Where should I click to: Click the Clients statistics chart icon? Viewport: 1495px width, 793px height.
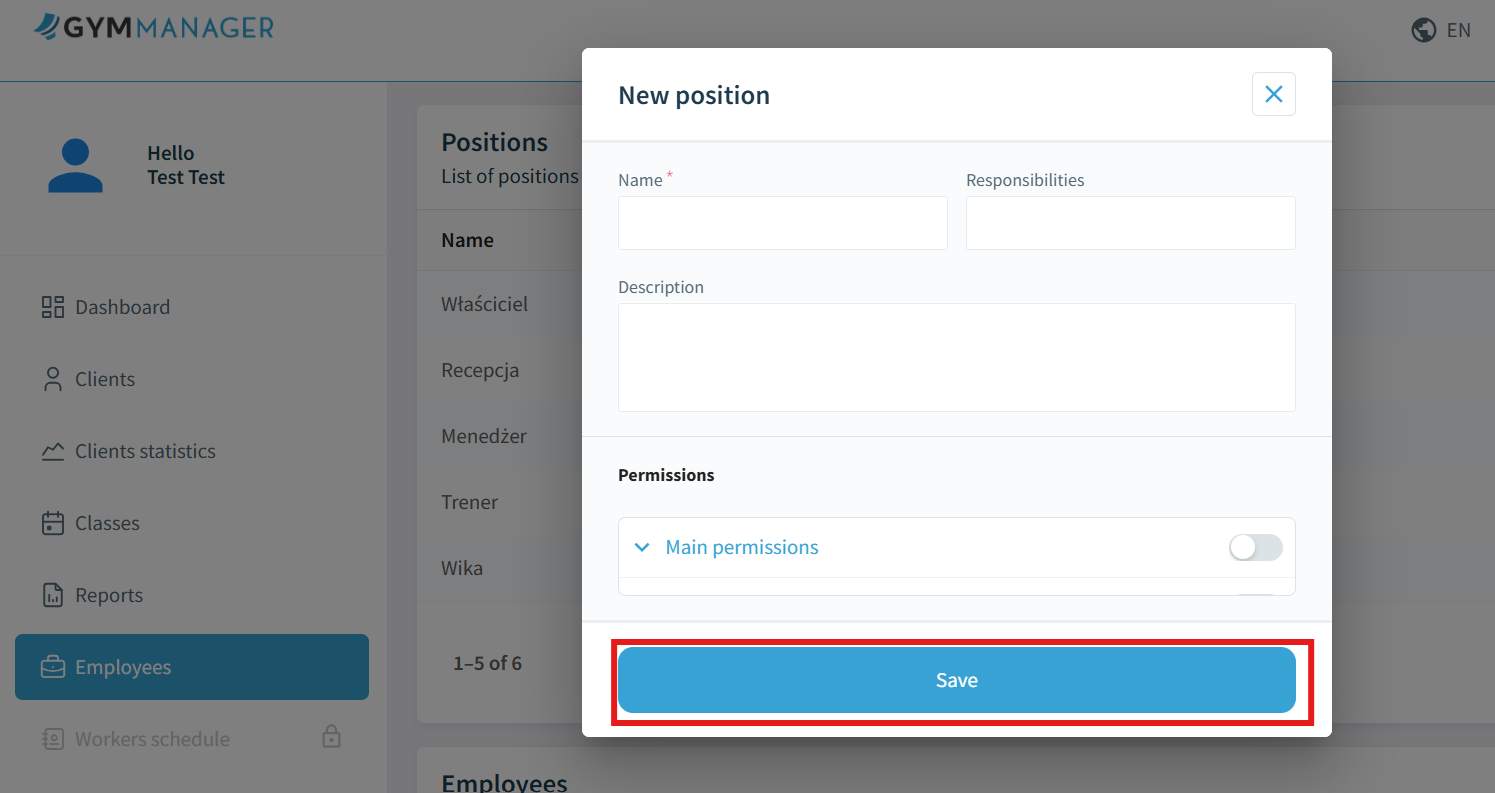point(52,451)
